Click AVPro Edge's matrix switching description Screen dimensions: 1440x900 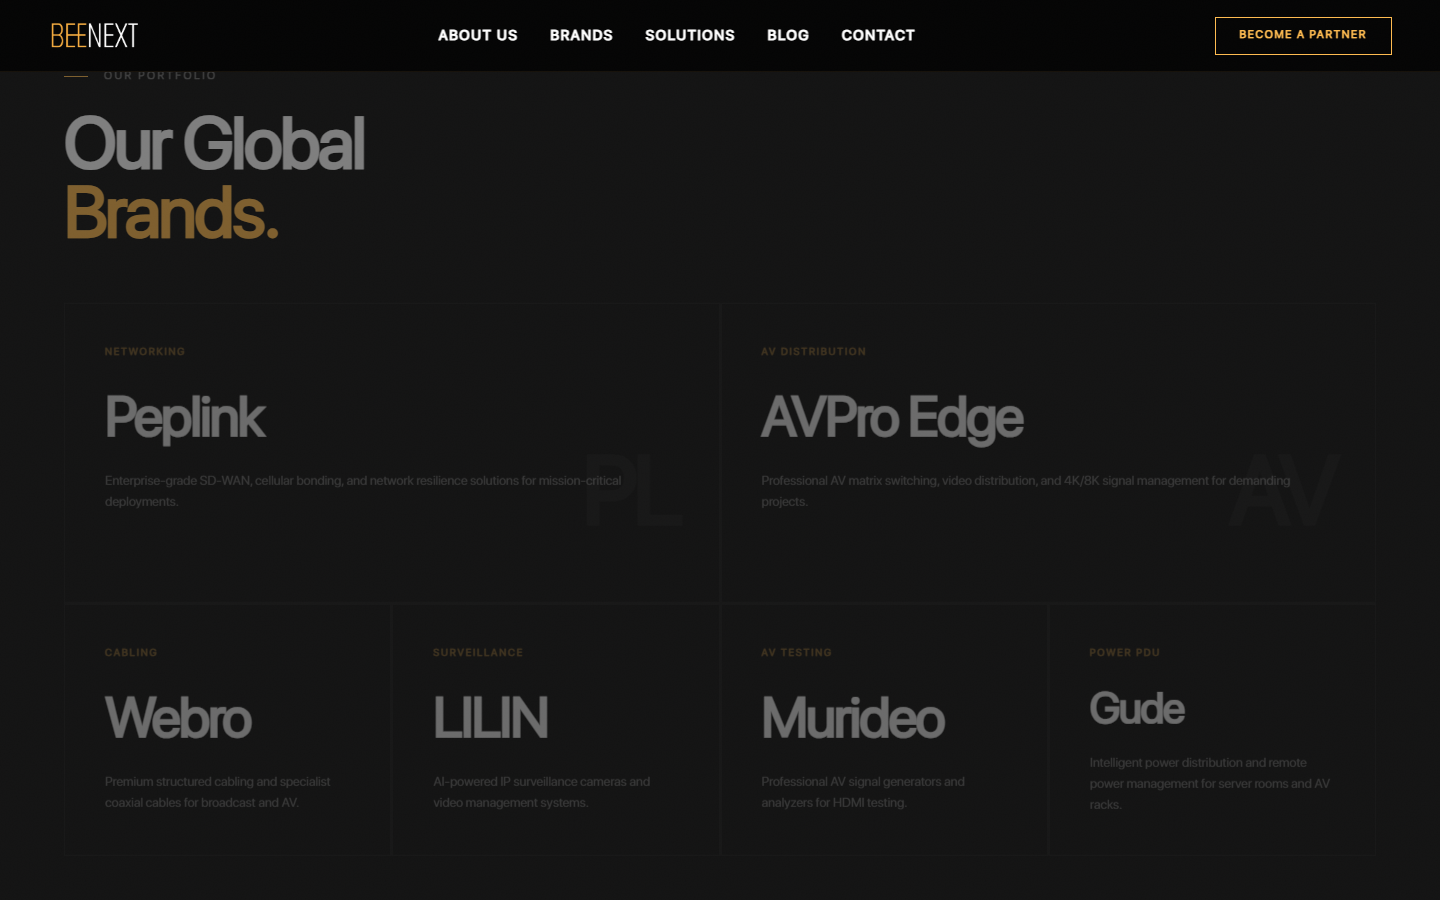coord(1026,491)
